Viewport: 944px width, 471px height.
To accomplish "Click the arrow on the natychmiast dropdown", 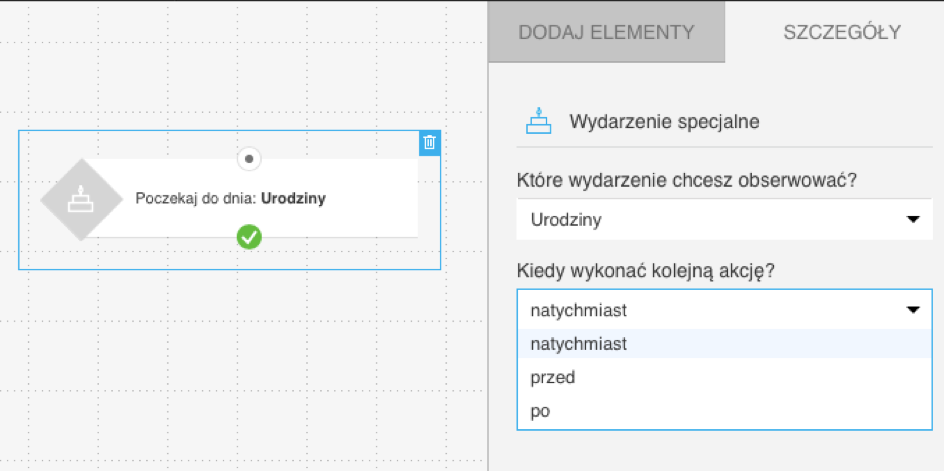I will coord(912,310).
